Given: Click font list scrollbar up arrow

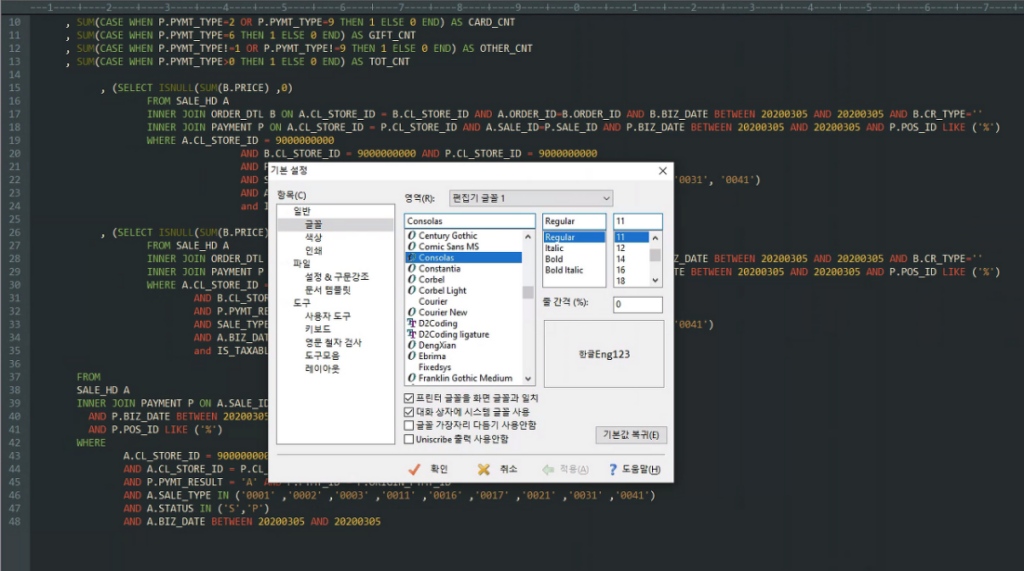Looking at the screenshot, I should 528,237.
